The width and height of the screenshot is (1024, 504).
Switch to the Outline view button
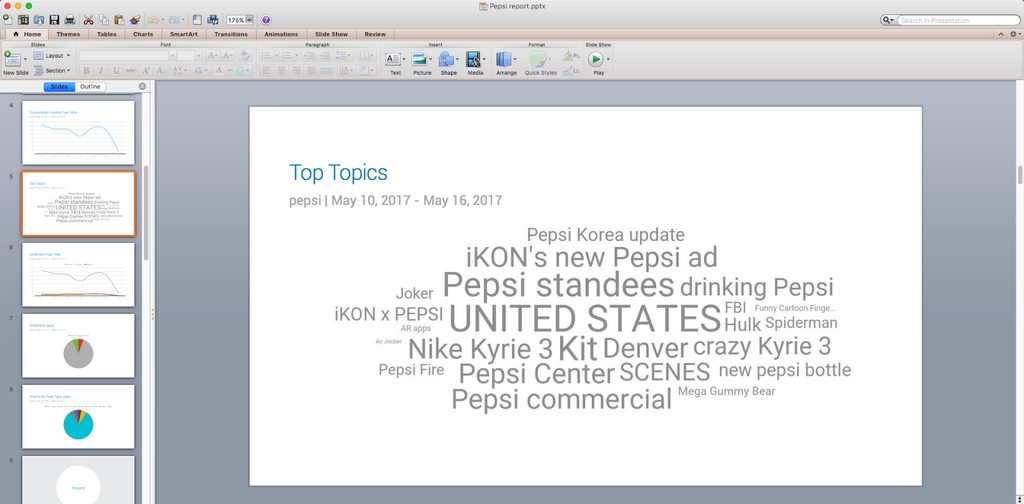pyautogui.click(x=91, y=87)
